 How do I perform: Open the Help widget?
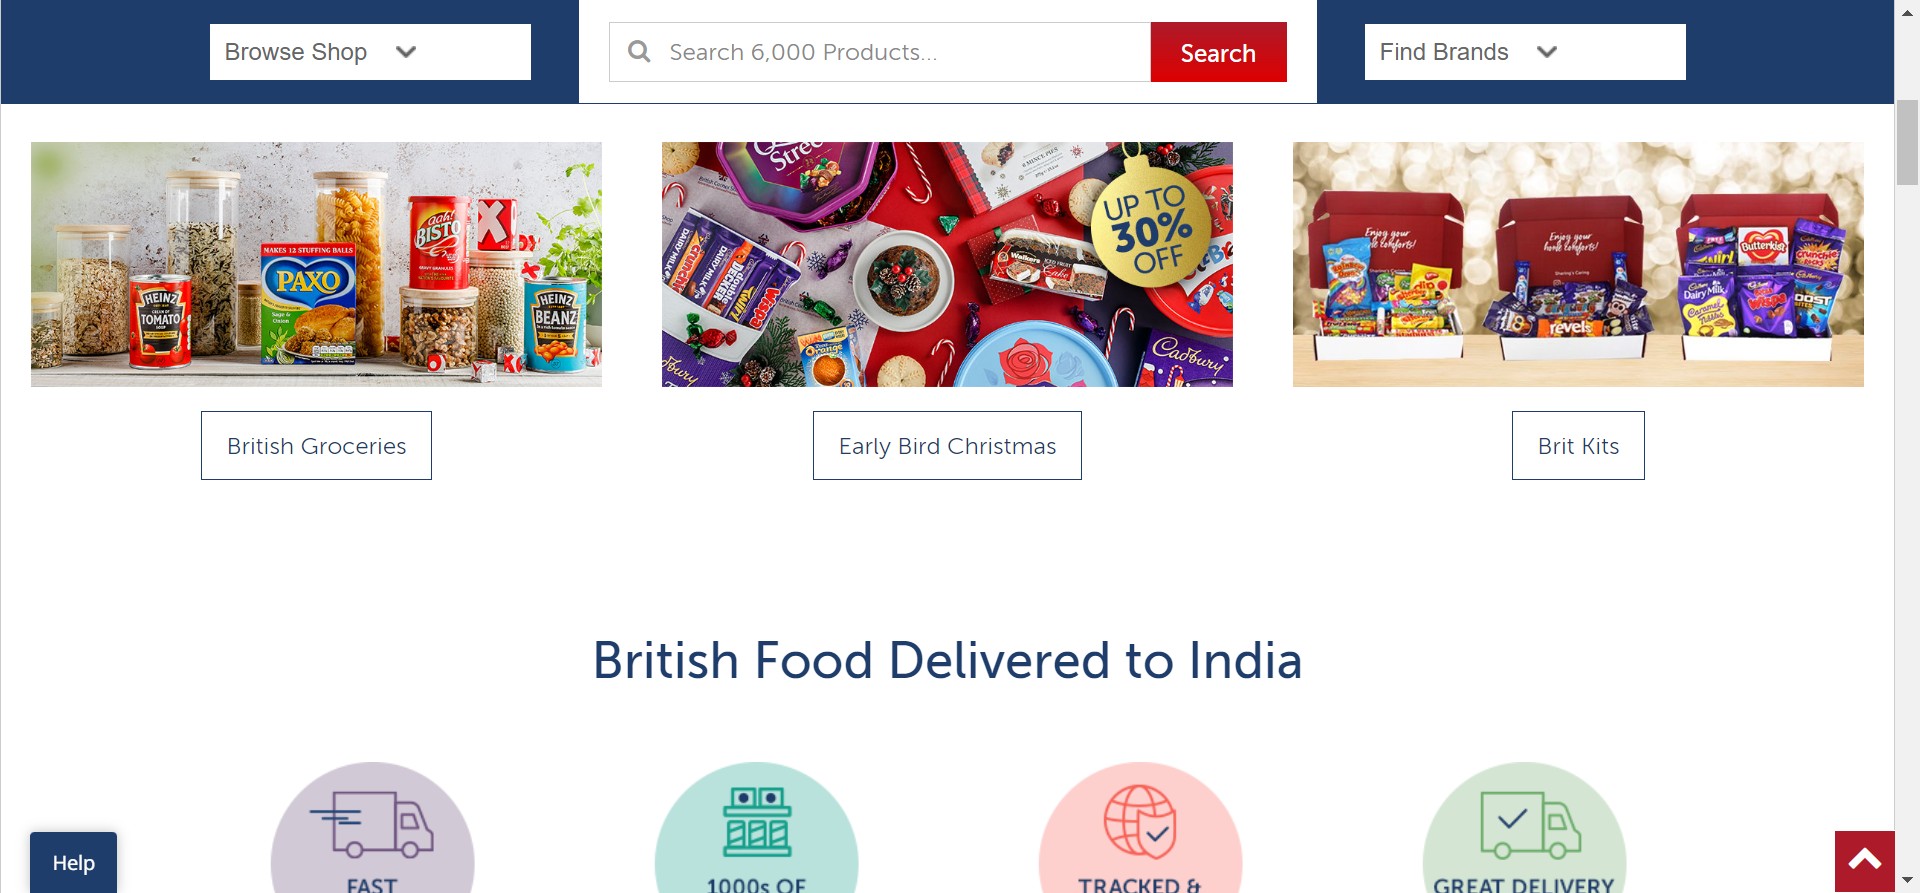pos(73,862)
